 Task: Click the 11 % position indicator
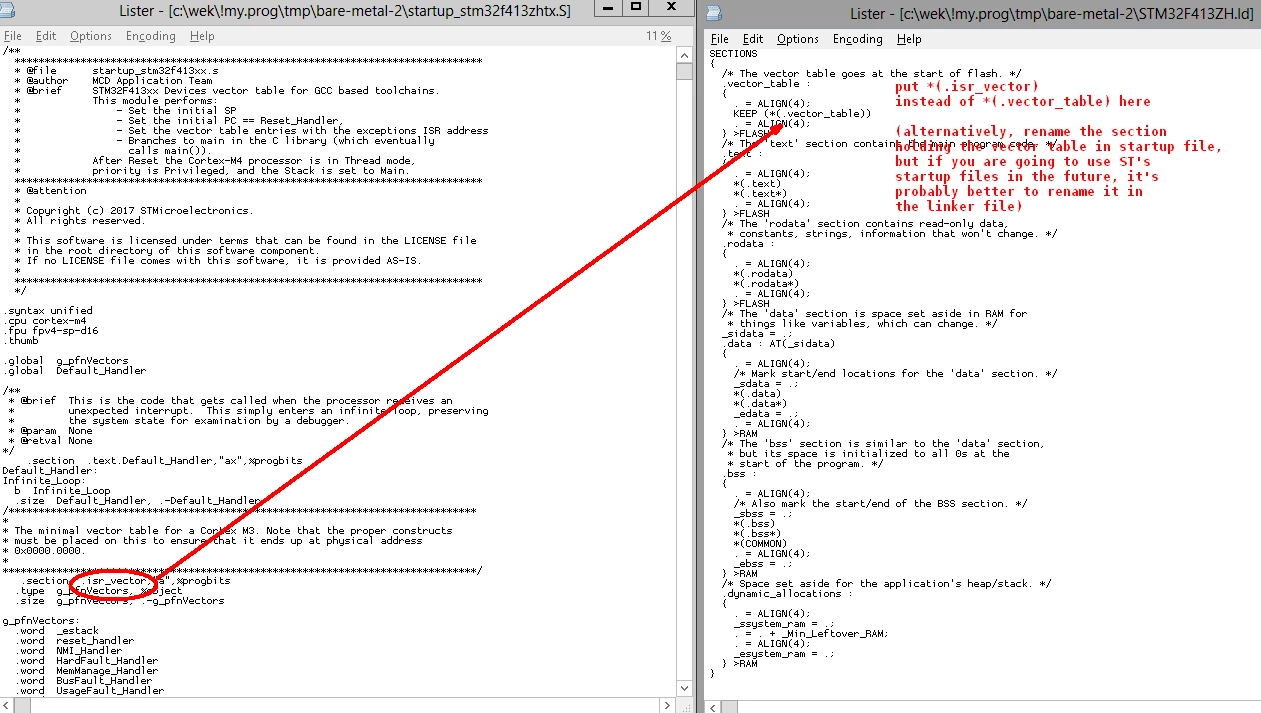pyautogui.click(x=658, y=36)
